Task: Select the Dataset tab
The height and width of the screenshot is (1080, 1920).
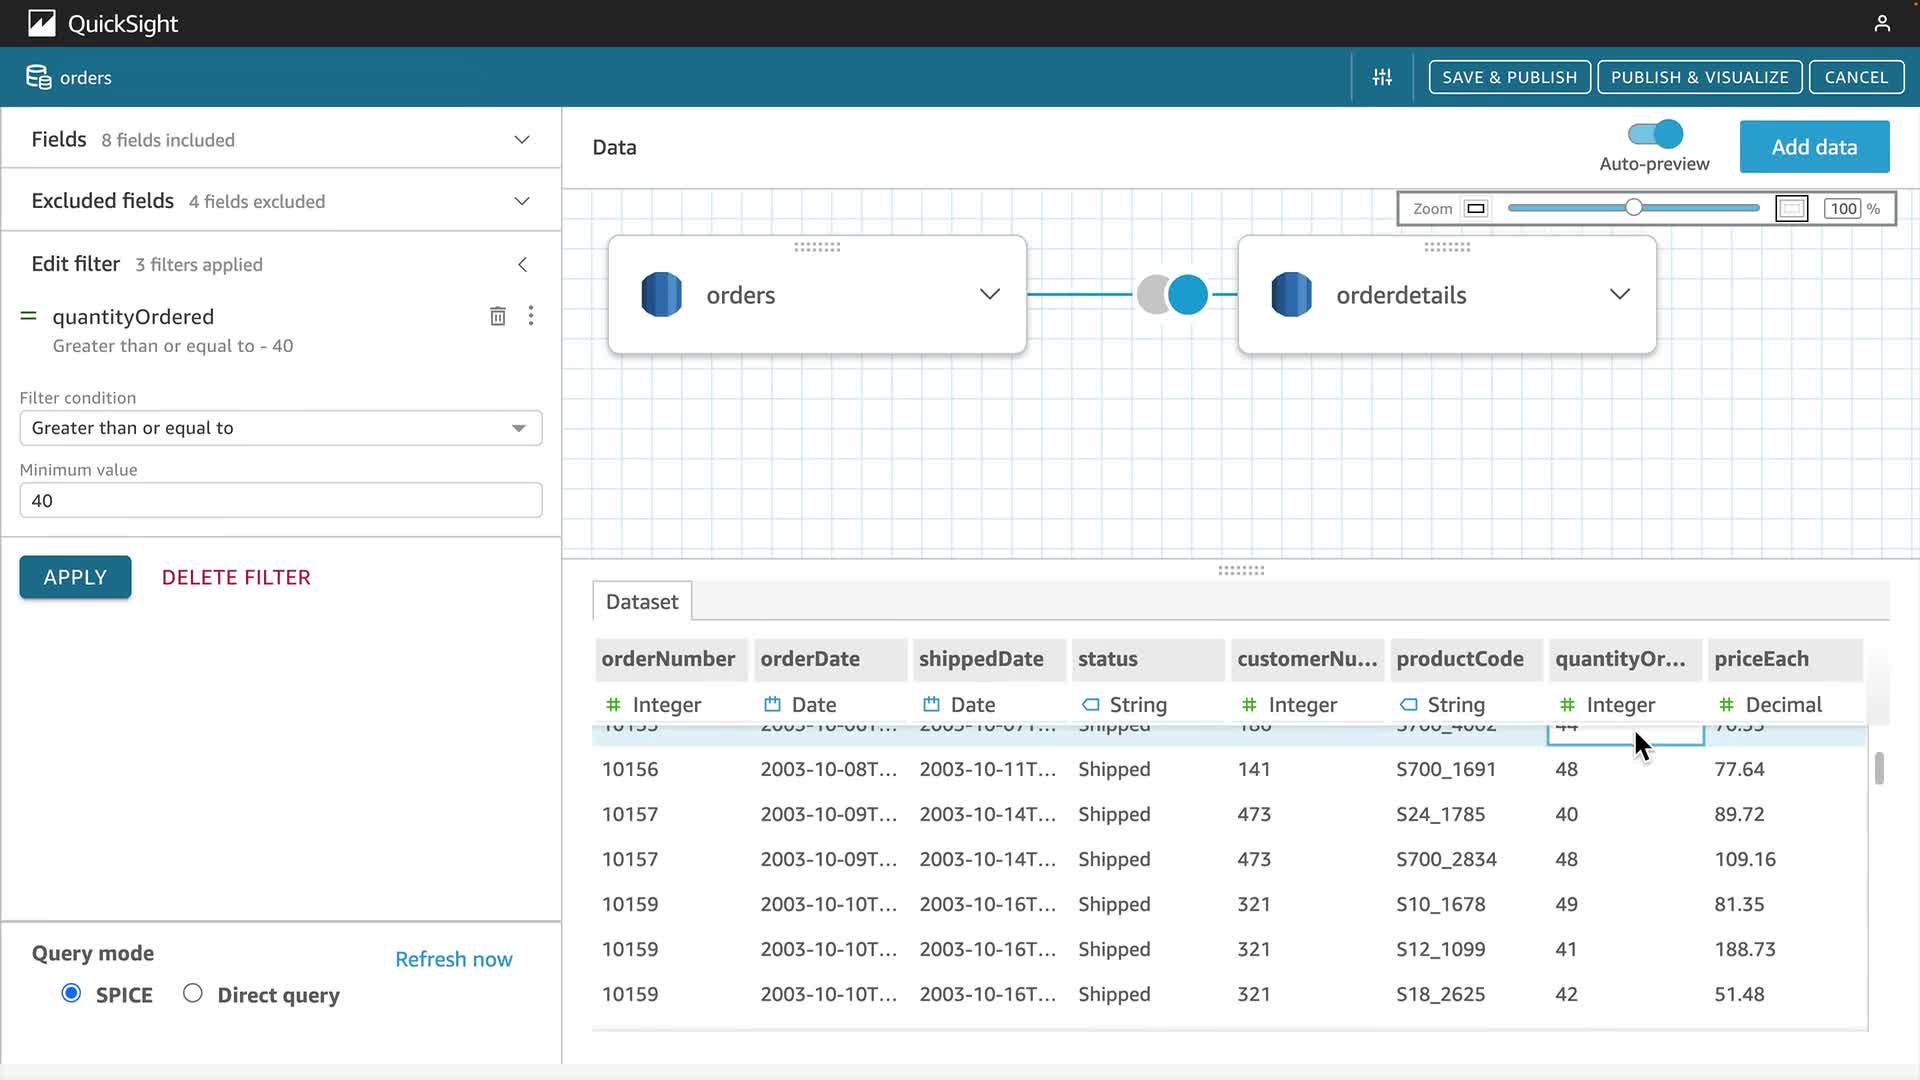Action: (x=642, y=601)
